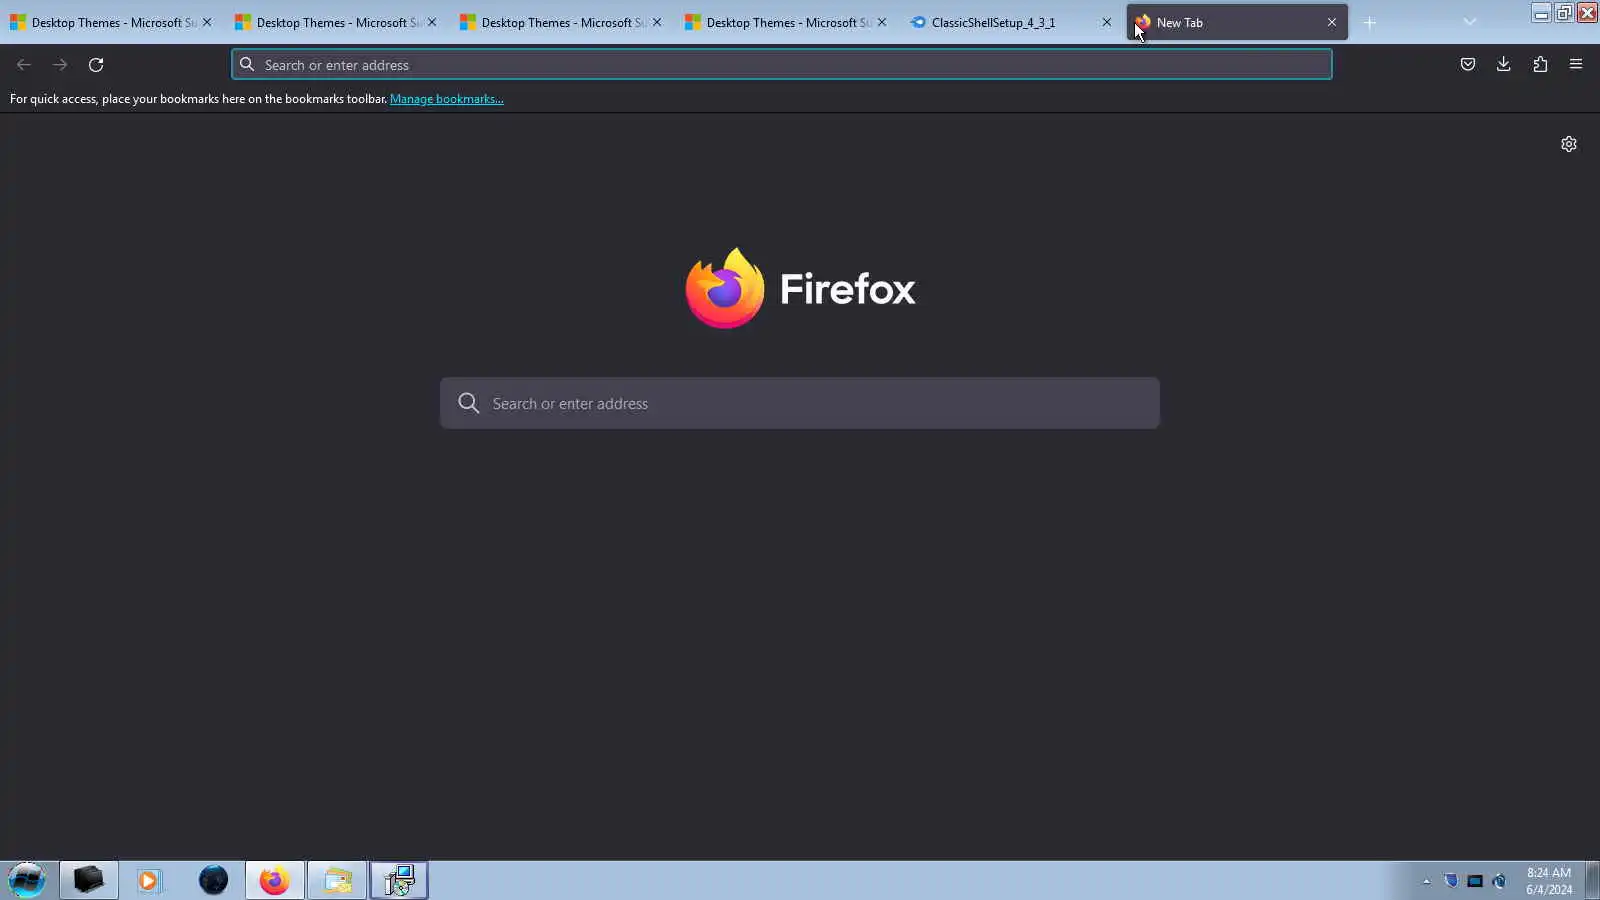Click the monitor icon in the system tray
The height and width of the screenshot is (900, 1600).
coord(1475,881)
